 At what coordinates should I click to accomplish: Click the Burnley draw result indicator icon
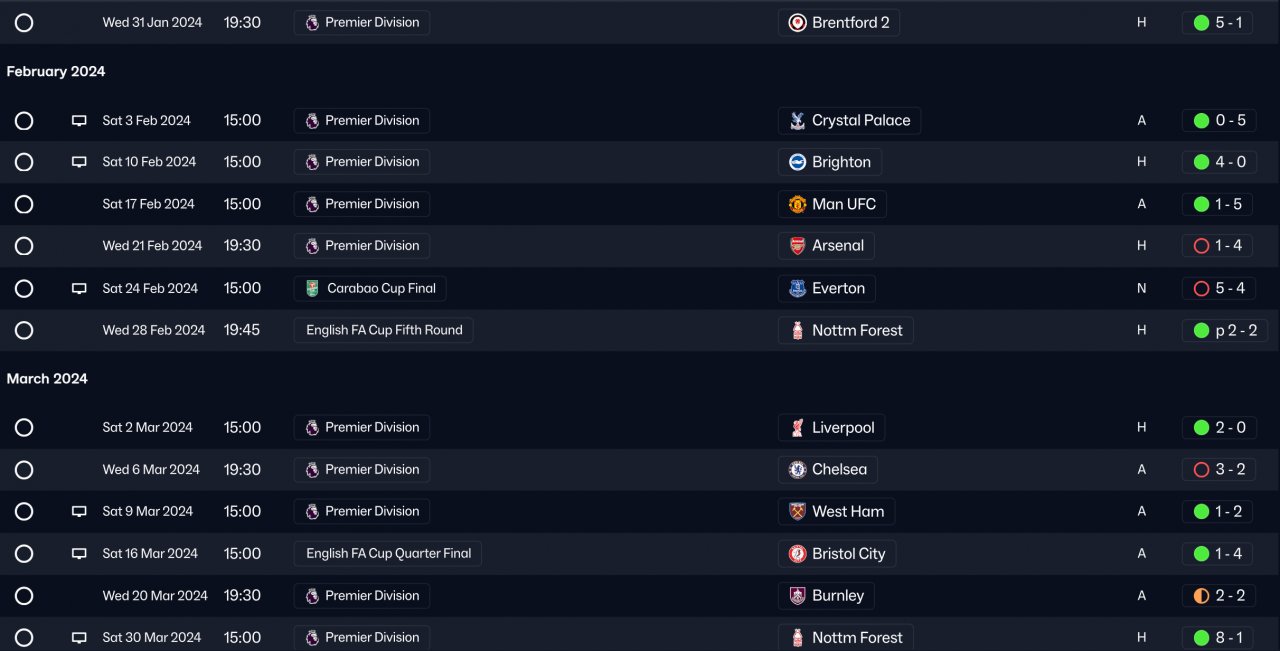tap(1201, 596)
